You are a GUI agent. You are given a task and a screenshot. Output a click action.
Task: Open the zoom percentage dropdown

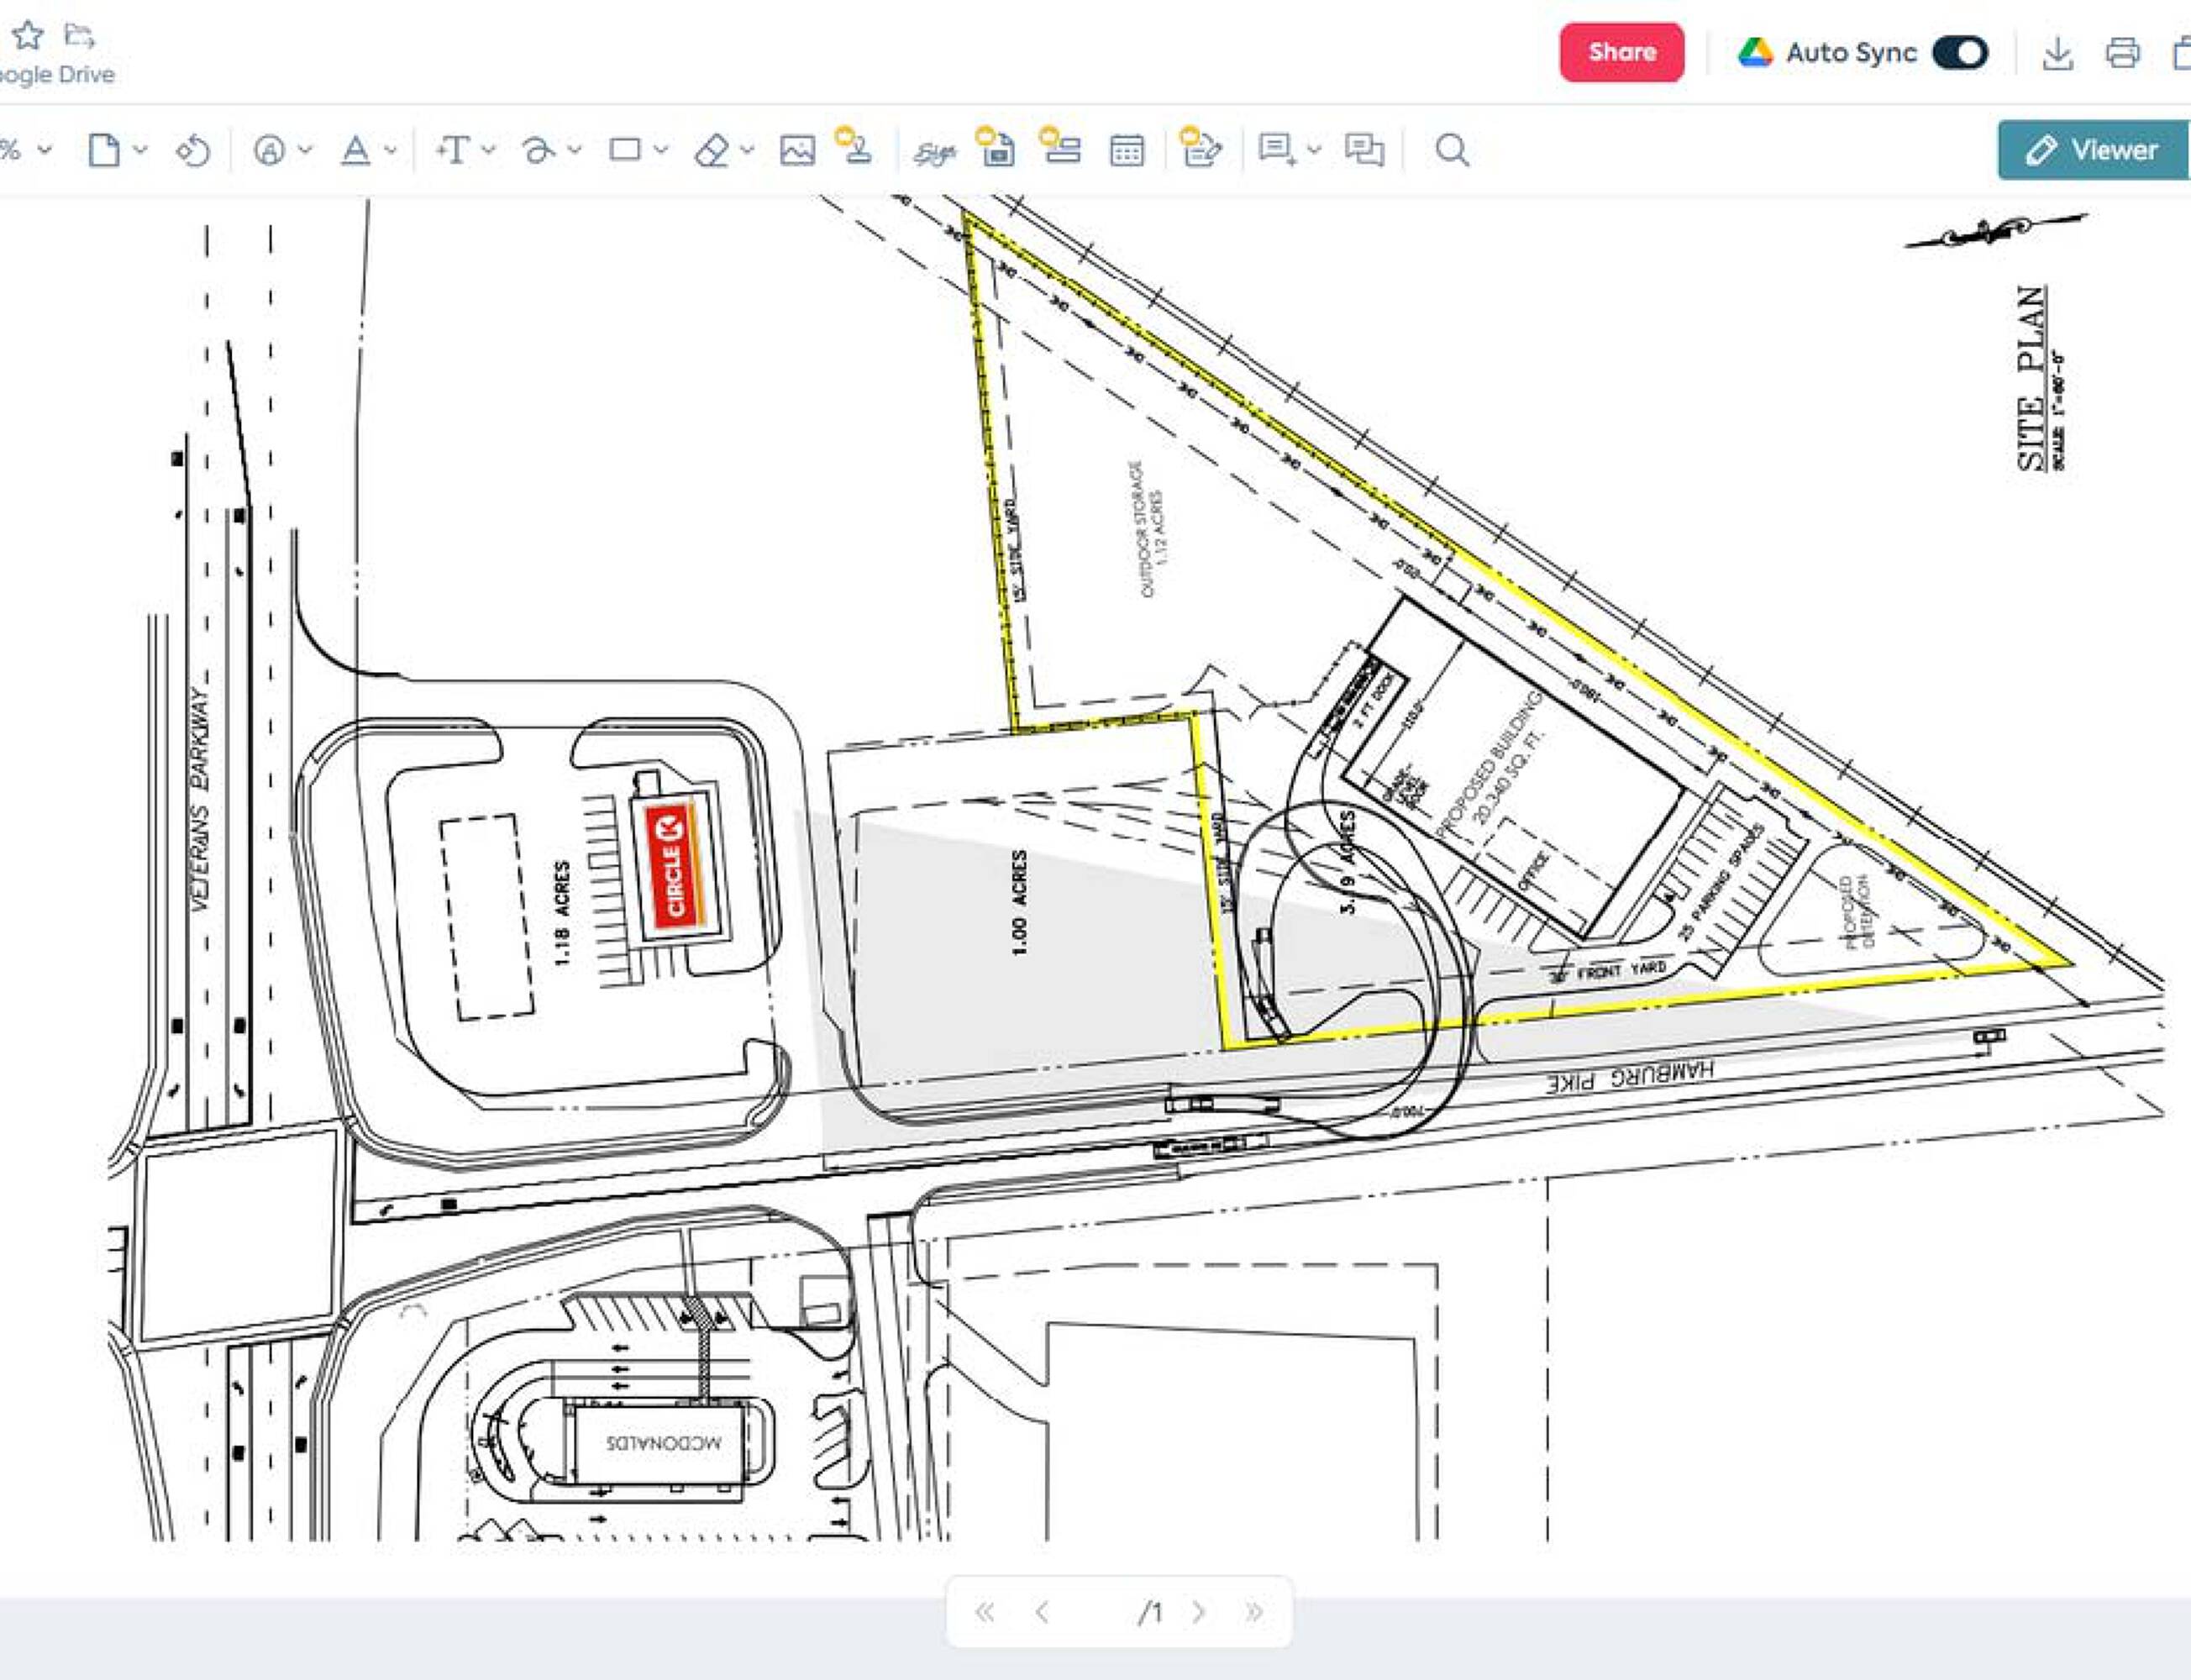(x=44, y=150)
